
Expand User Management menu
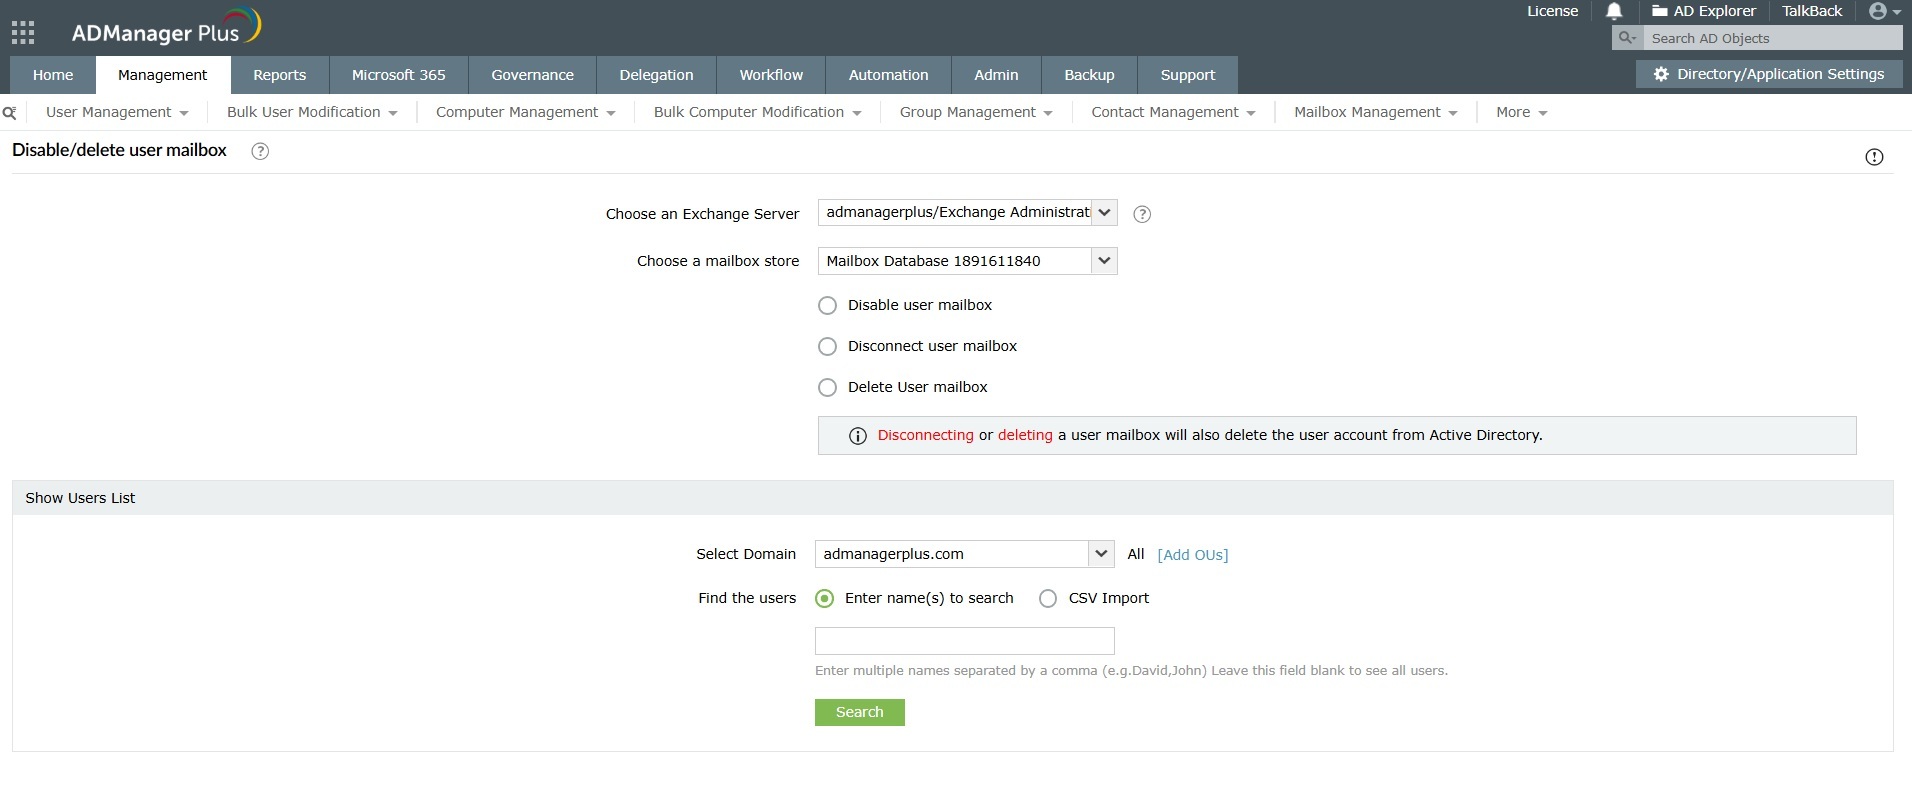point(117,112)
